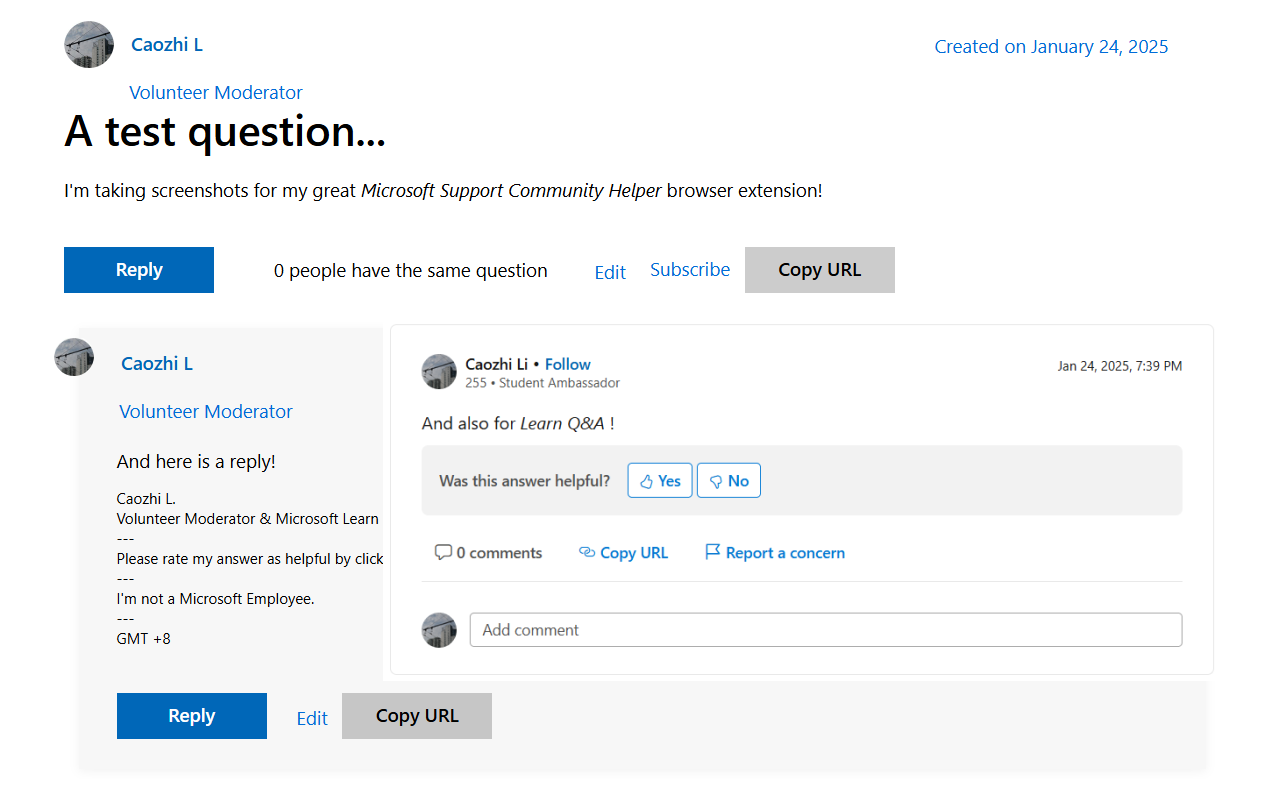Click the Created on January 24, 2025 link
This screenshot has width=1280, height=800.
1051,47
